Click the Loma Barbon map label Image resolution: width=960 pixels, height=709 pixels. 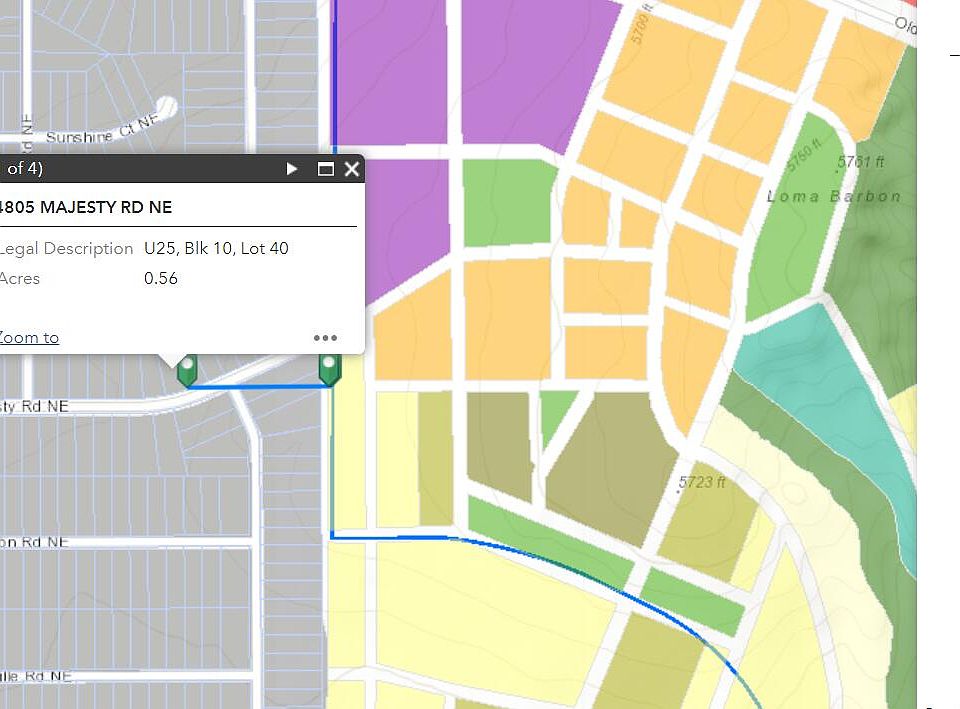pos(834,196)
